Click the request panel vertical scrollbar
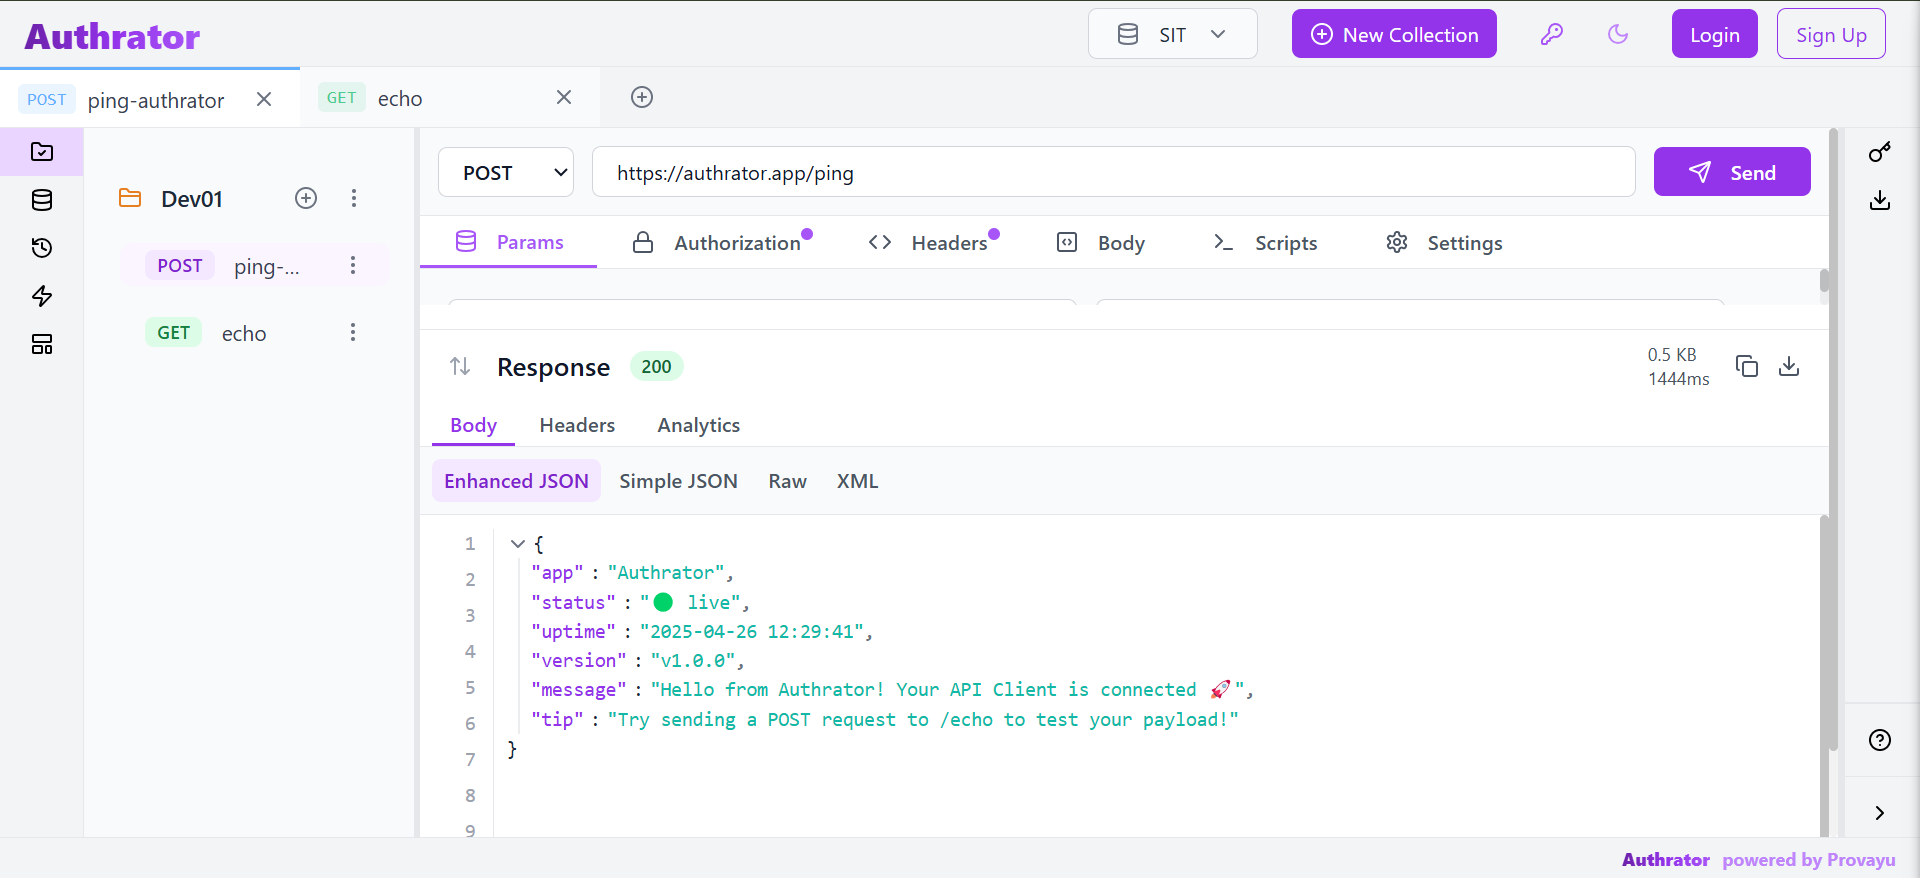This screenshot has height=878, width=1920. 1824,280
